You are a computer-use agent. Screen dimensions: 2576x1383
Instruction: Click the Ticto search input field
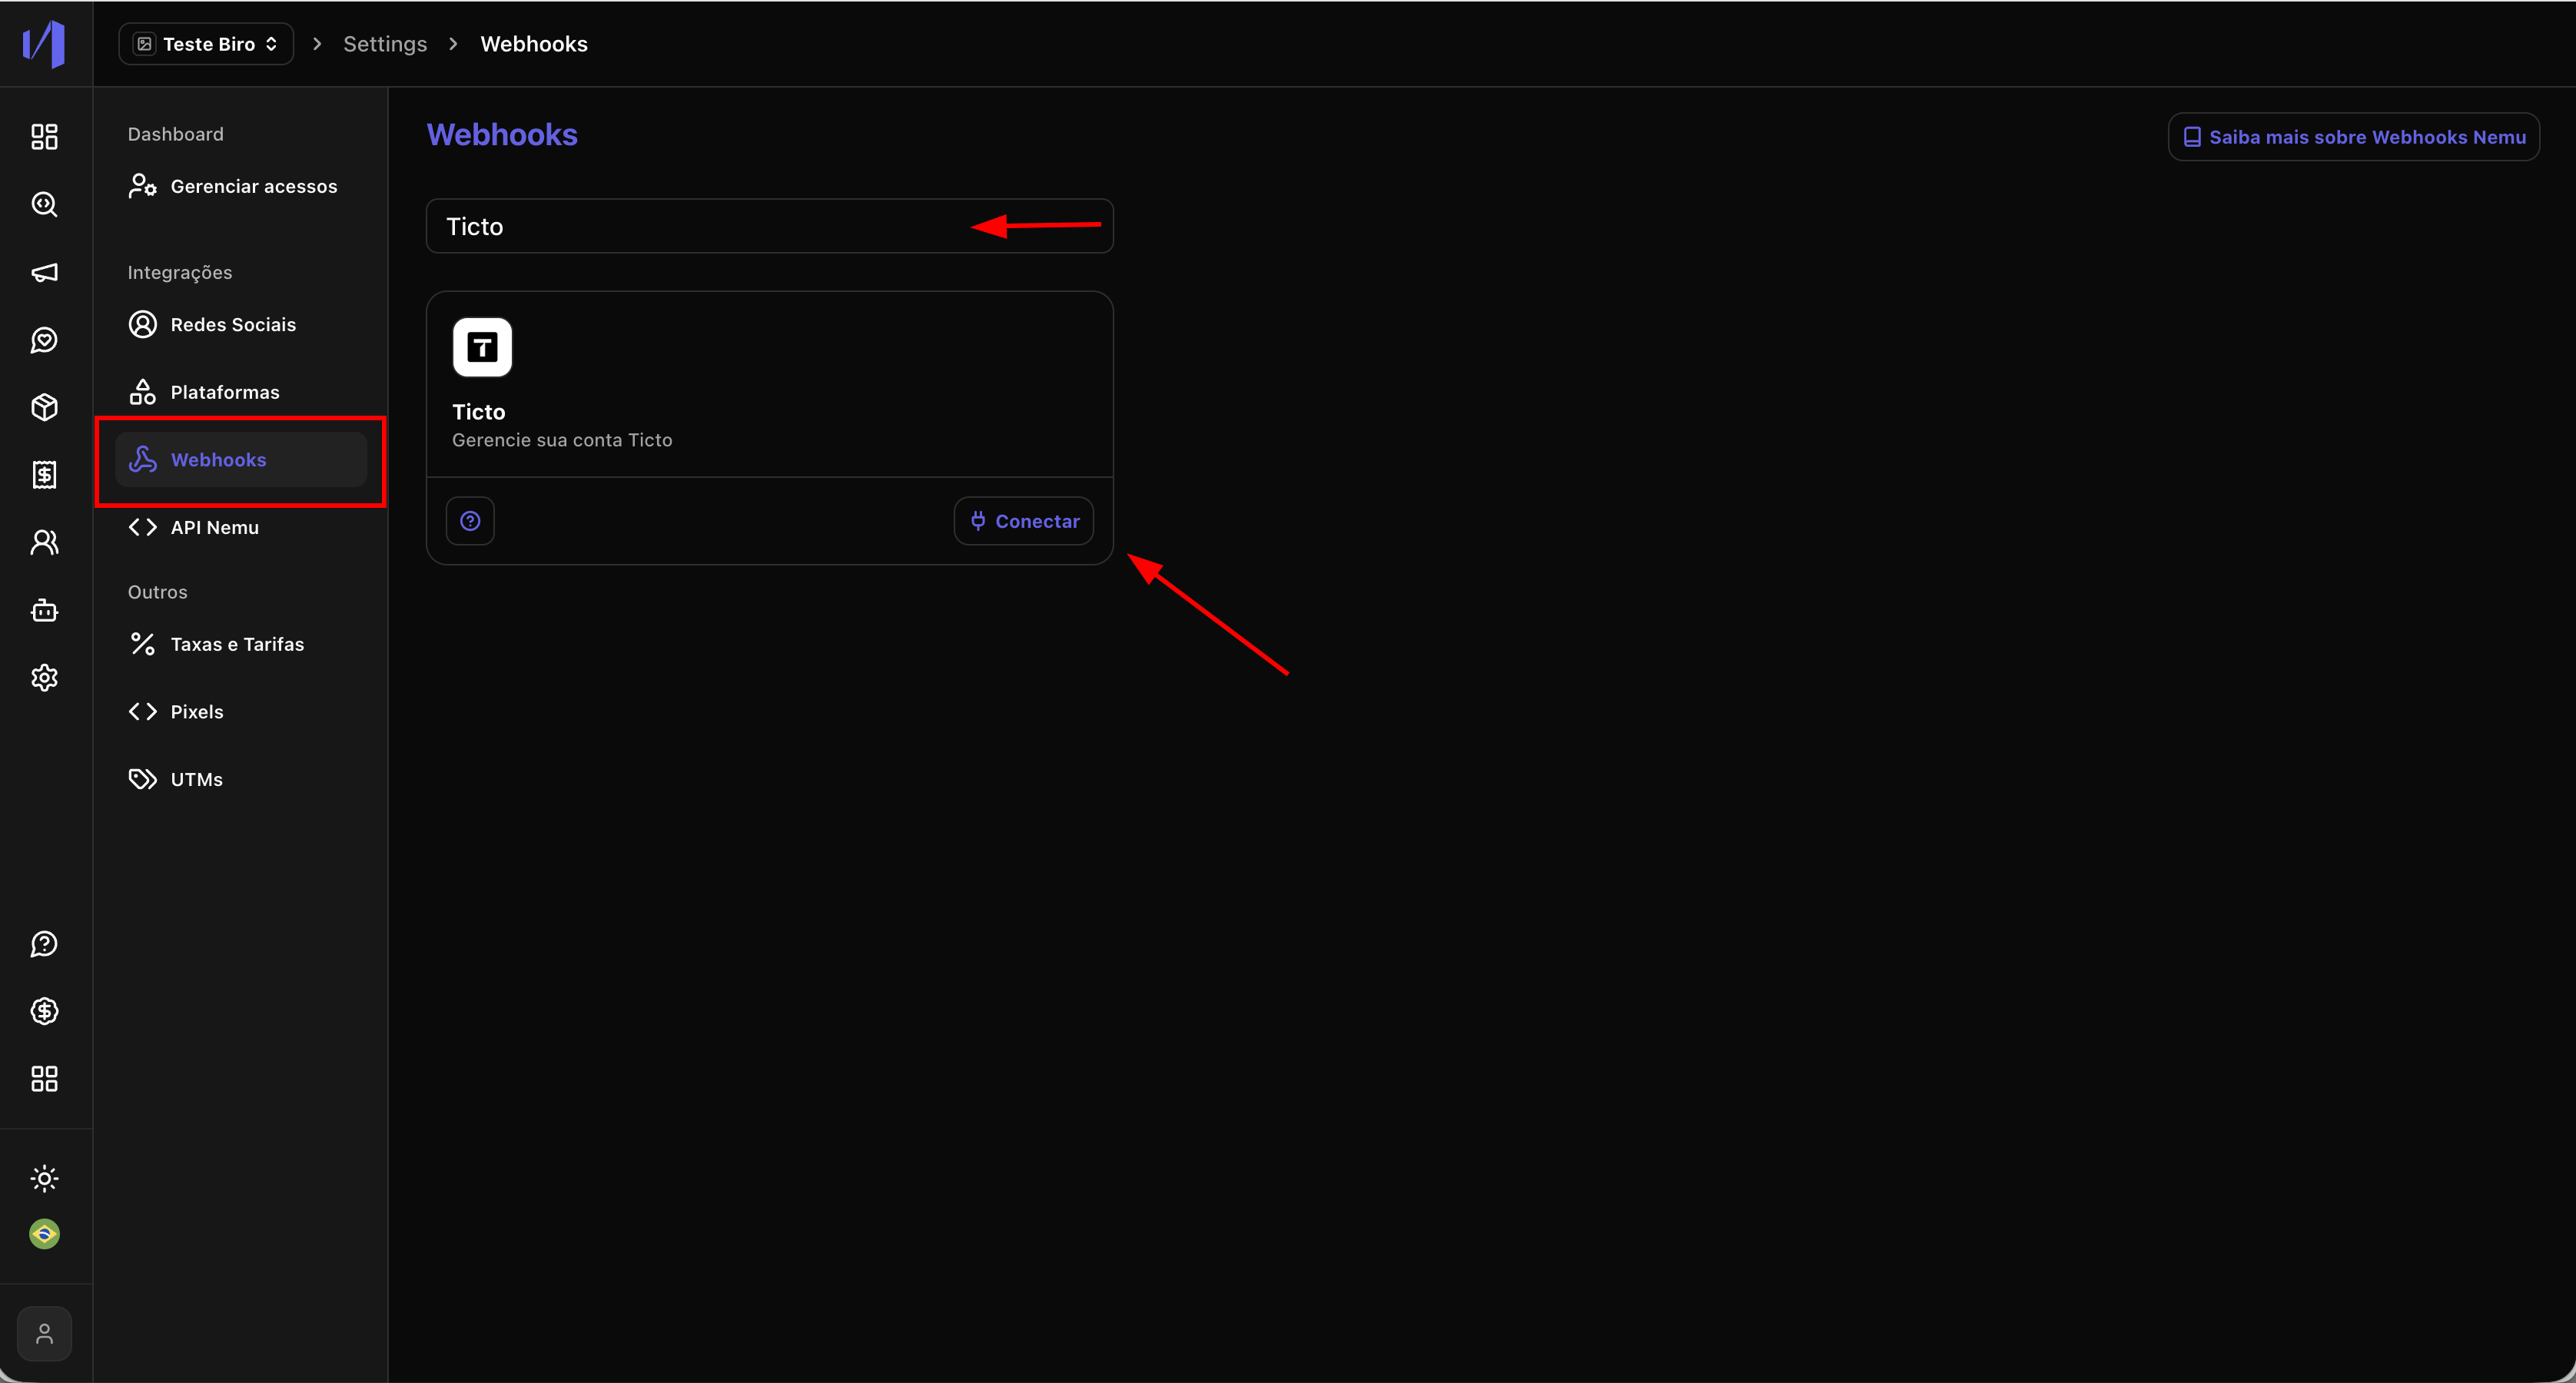pyautogui.click(x=700, y=226)
